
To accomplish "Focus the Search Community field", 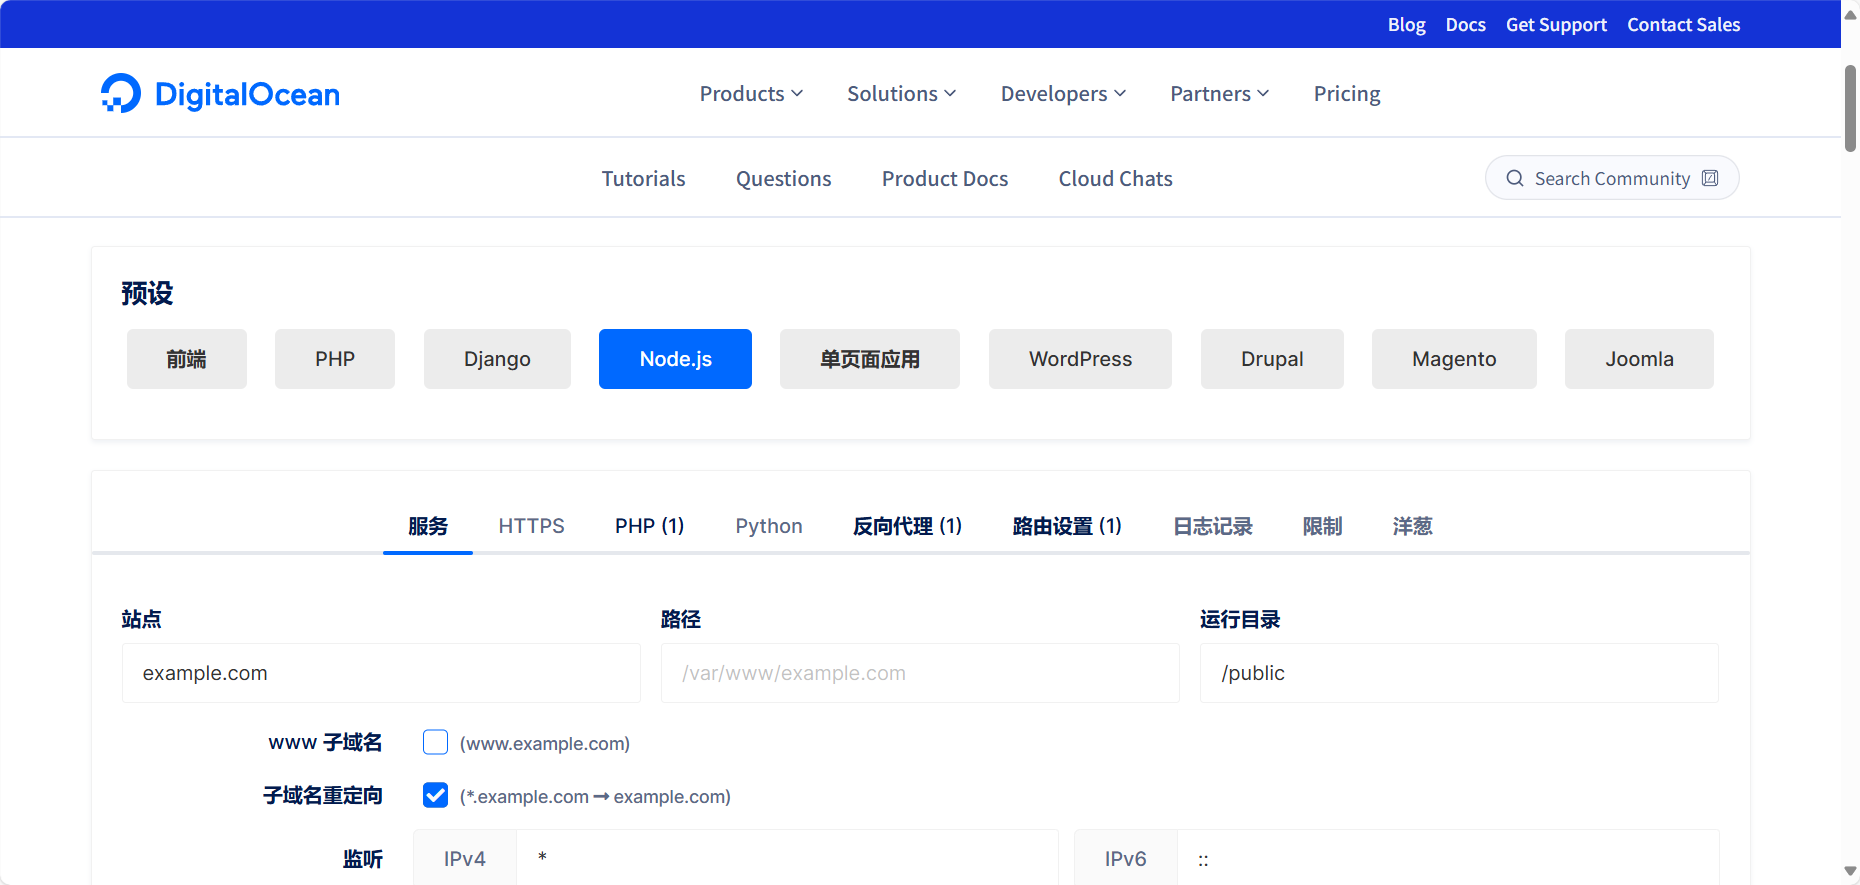I will [x=1612, y=178].
